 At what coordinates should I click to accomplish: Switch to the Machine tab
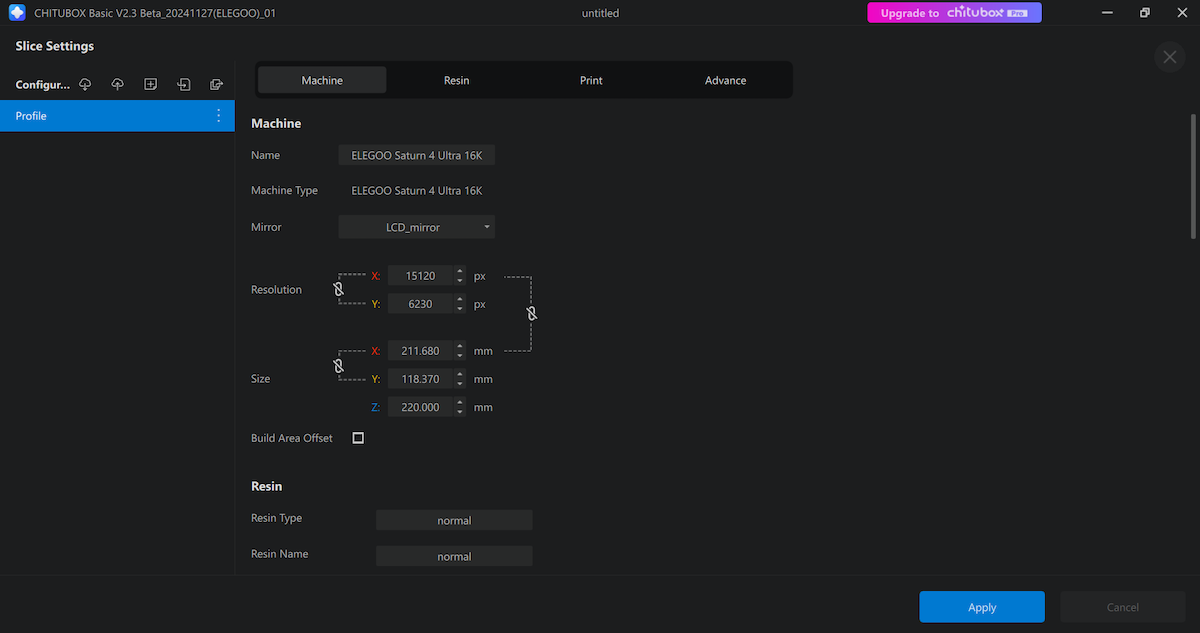click(322, 80)
